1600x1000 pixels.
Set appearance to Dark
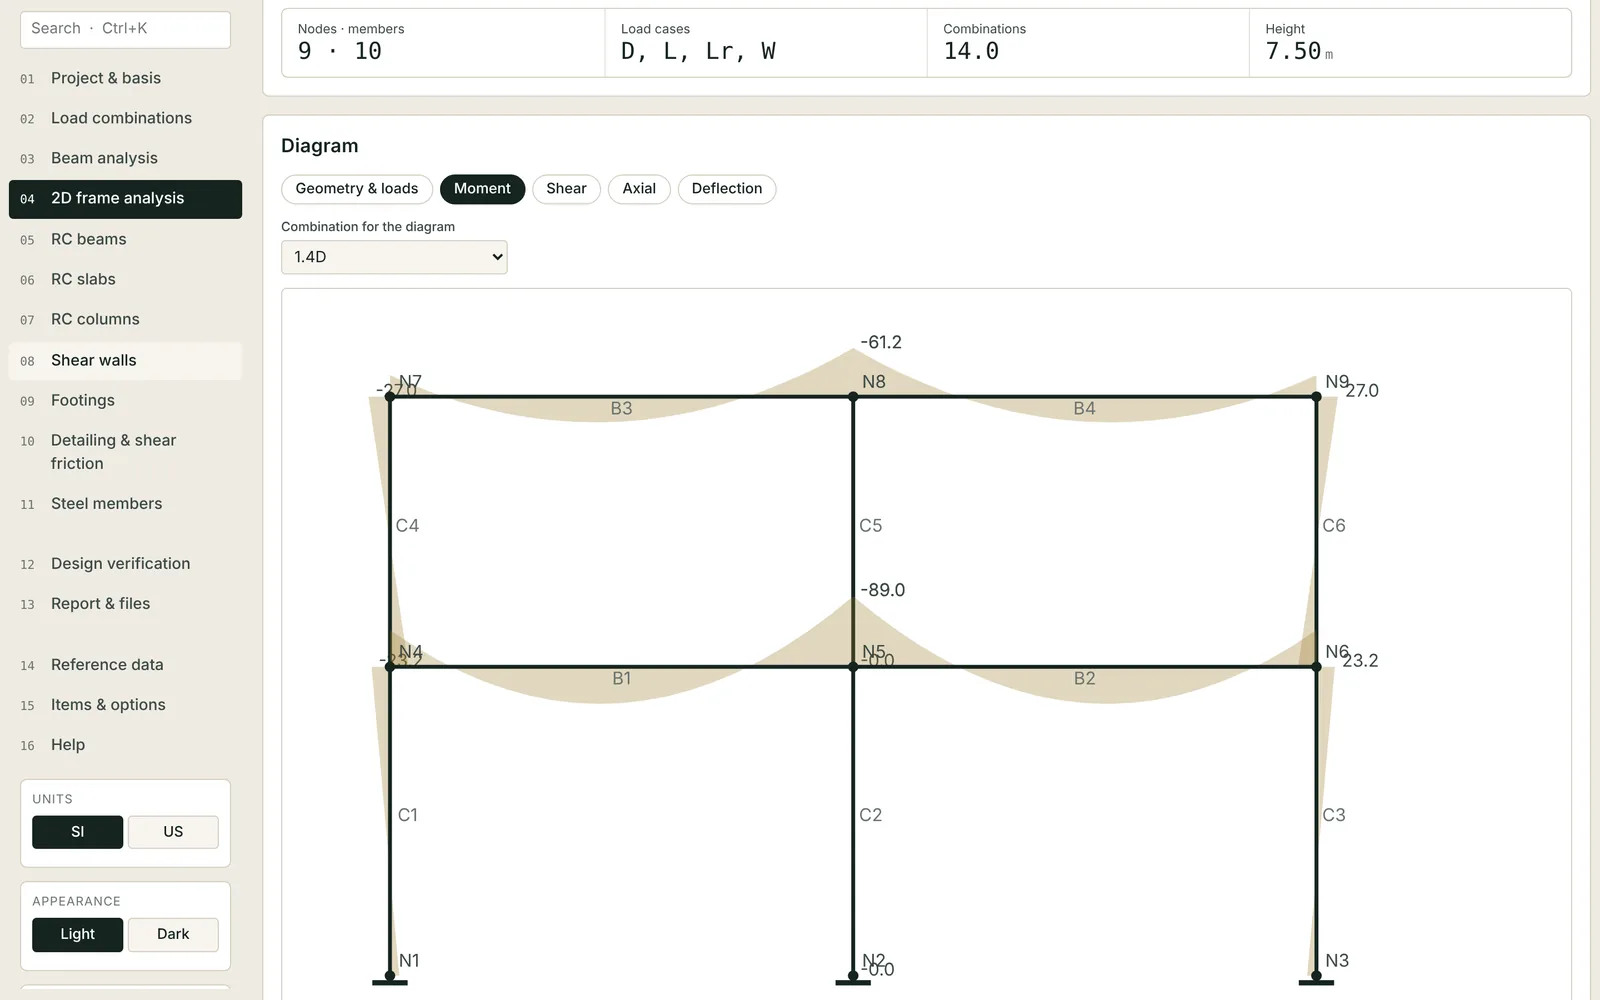click(173, 934)
